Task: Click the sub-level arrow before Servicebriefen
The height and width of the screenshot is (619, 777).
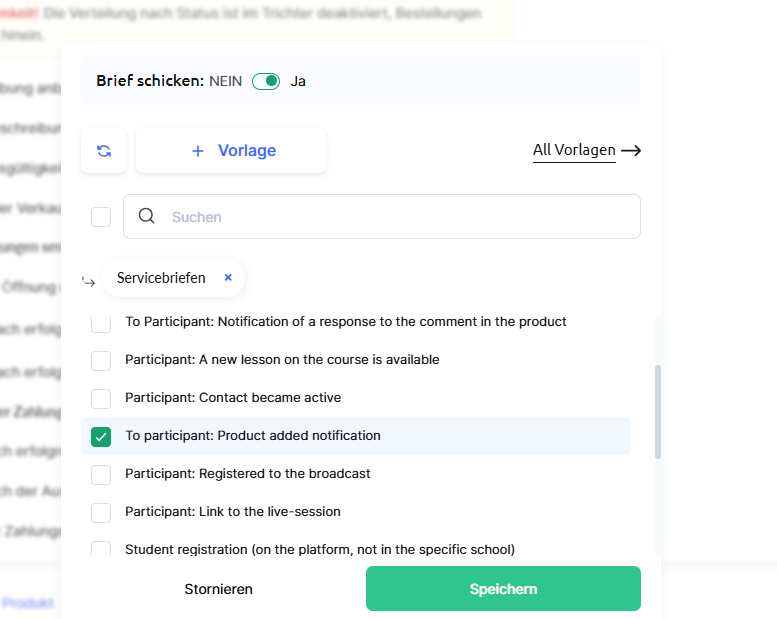Action: [88, 281]
